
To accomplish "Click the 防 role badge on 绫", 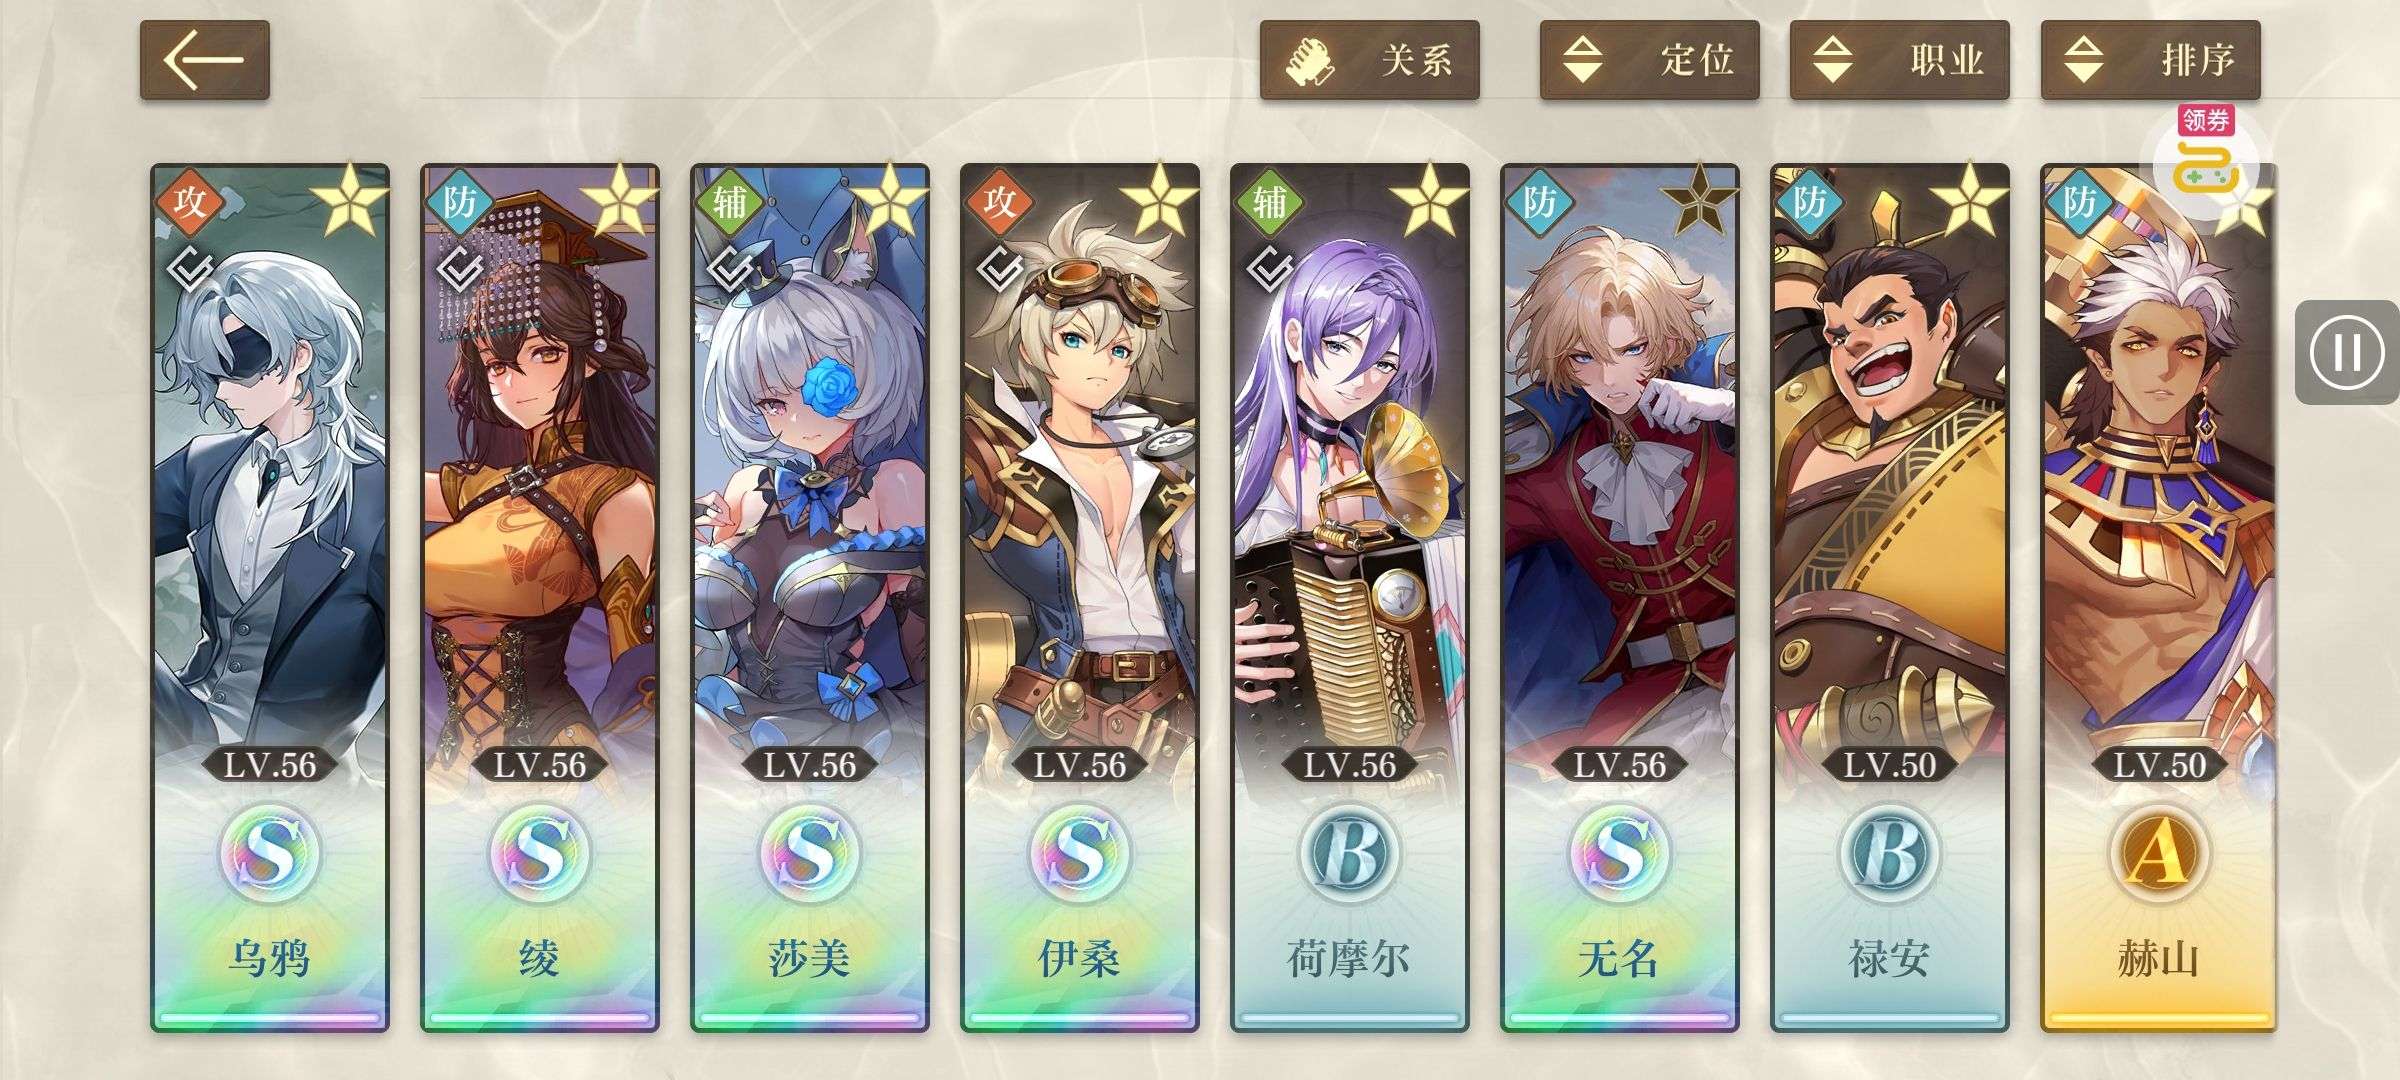I will click(x=459, y=202).
